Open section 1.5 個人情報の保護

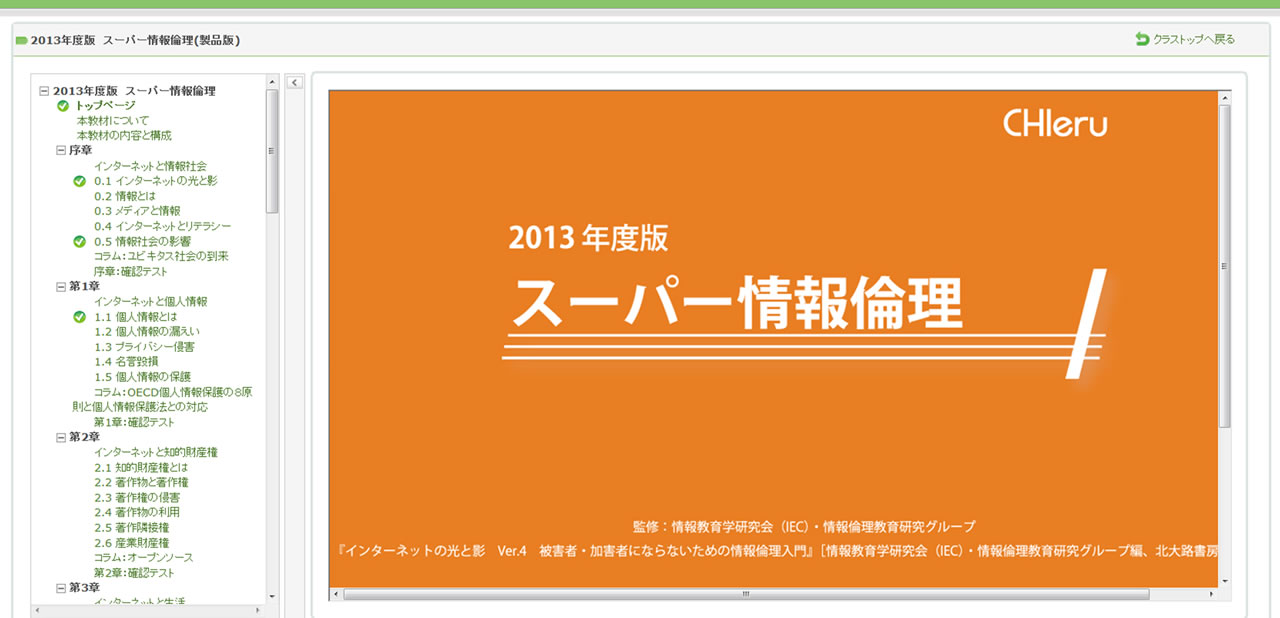[142, 377]
